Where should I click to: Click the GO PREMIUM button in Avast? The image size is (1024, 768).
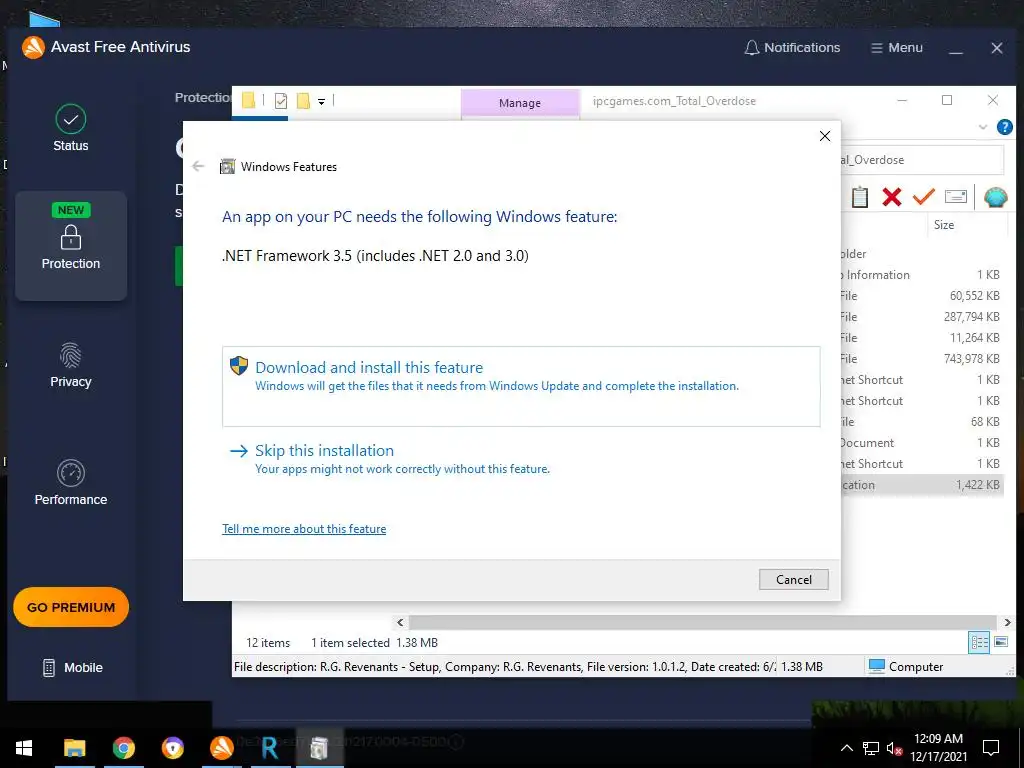pyautogui.click(x=71, y=607)
